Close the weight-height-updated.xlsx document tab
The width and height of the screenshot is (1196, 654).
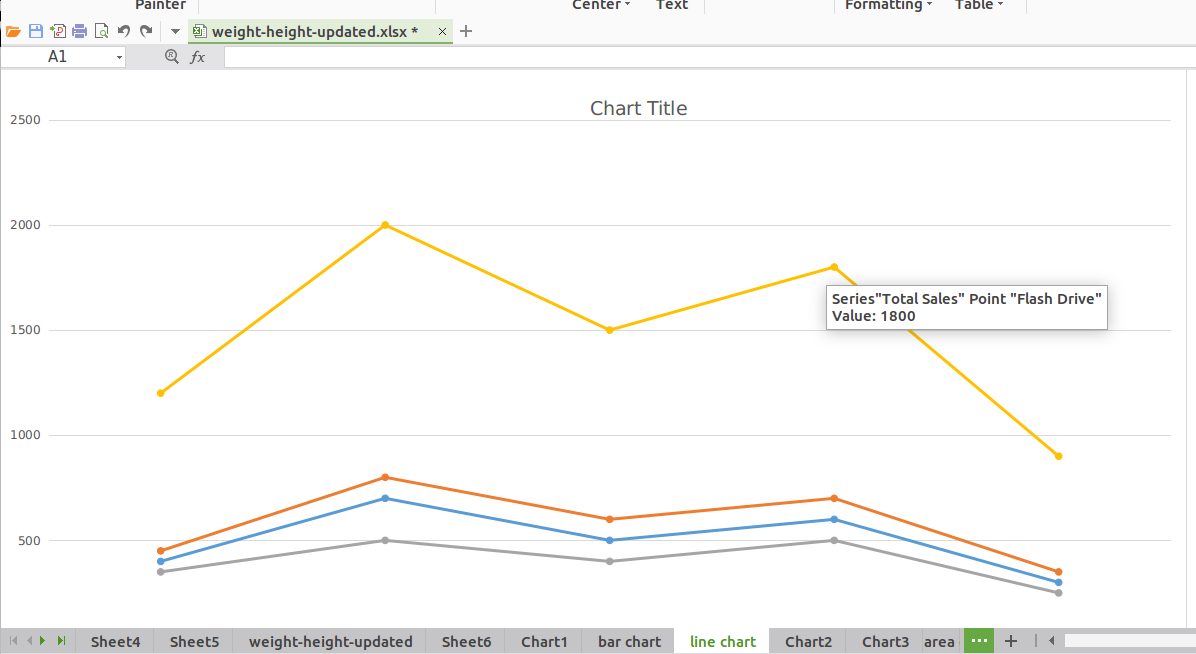click(442, 31)
